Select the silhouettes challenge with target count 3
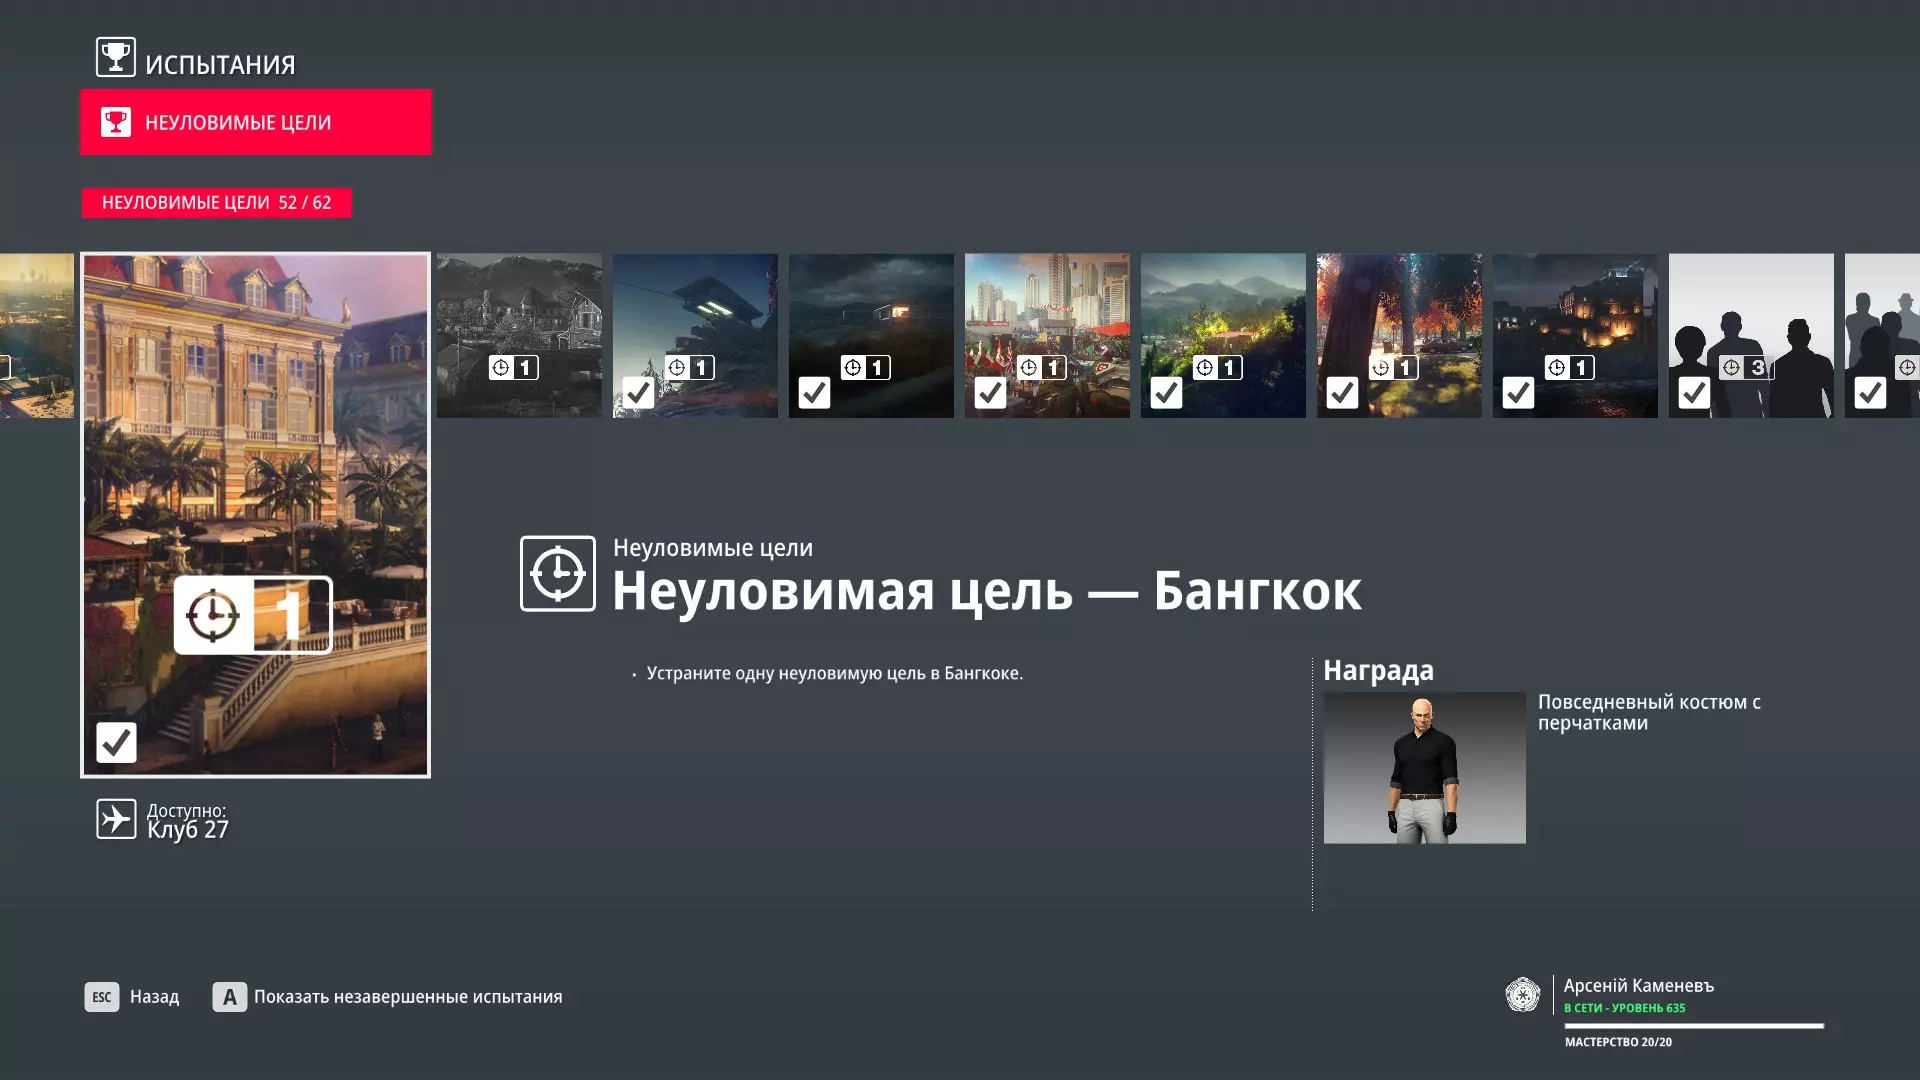 tap(1750, 335)
